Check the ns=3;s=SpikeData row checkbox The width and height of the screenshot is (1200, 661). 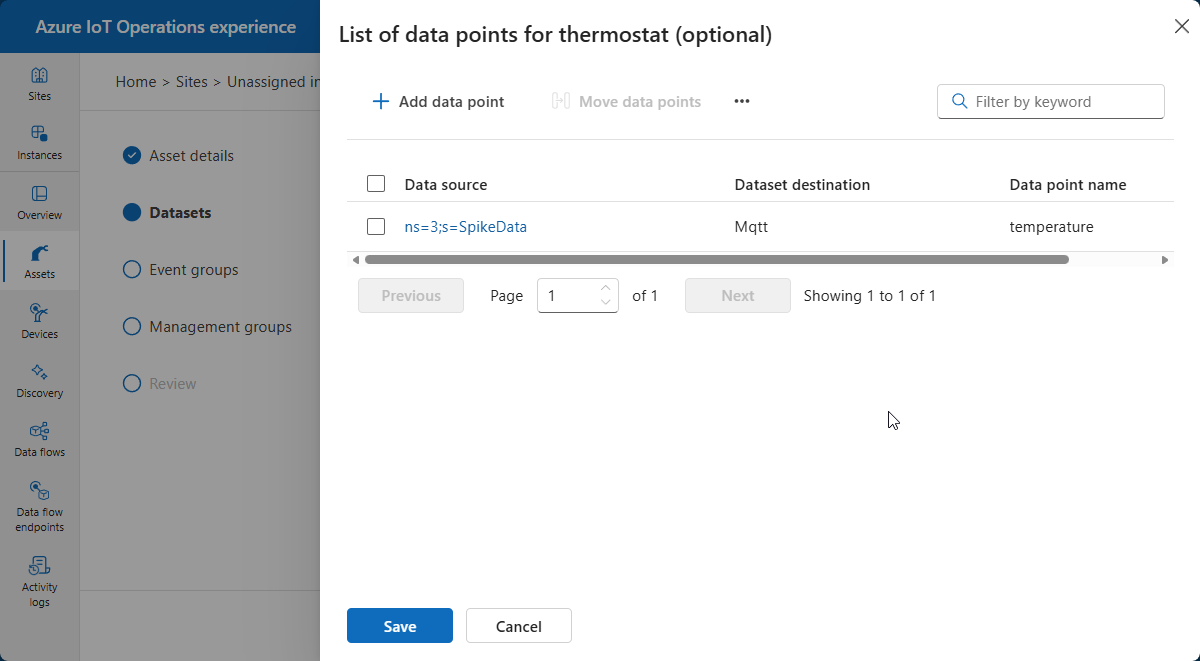click(376, 227)
